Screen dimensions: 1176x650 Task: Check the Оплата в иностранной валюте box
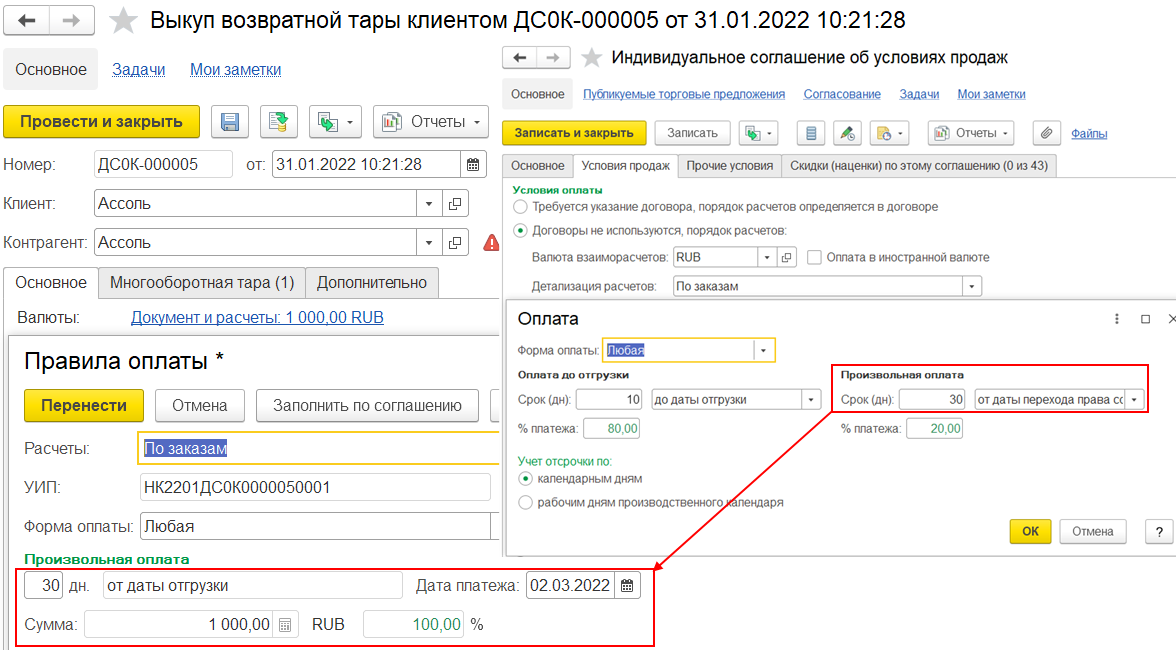815,257
